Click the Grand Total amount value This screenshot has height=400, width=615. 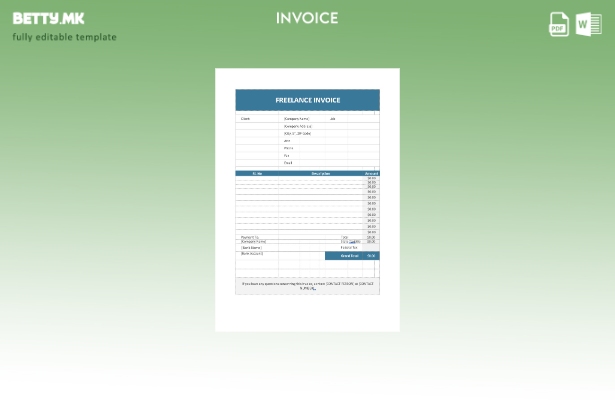(x=371, y=256)
